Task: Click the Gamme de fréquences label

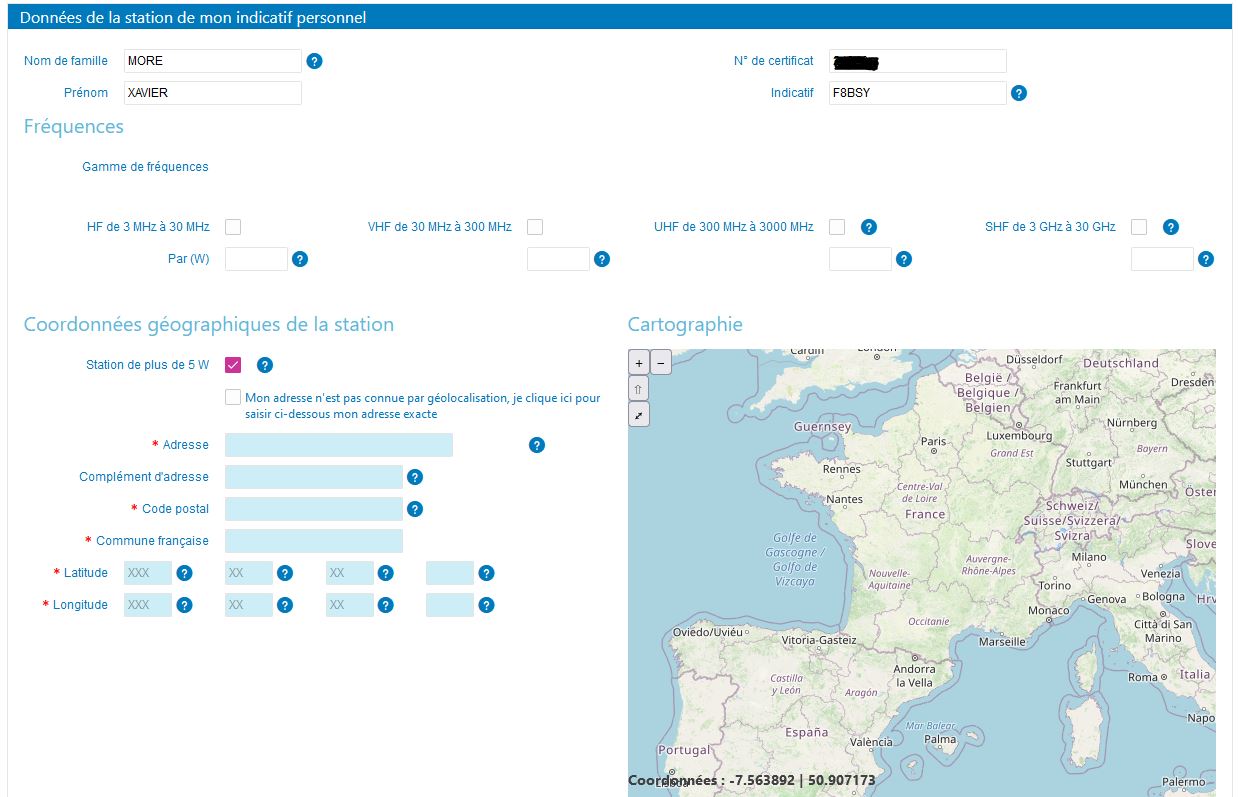Action: (145, 167)
